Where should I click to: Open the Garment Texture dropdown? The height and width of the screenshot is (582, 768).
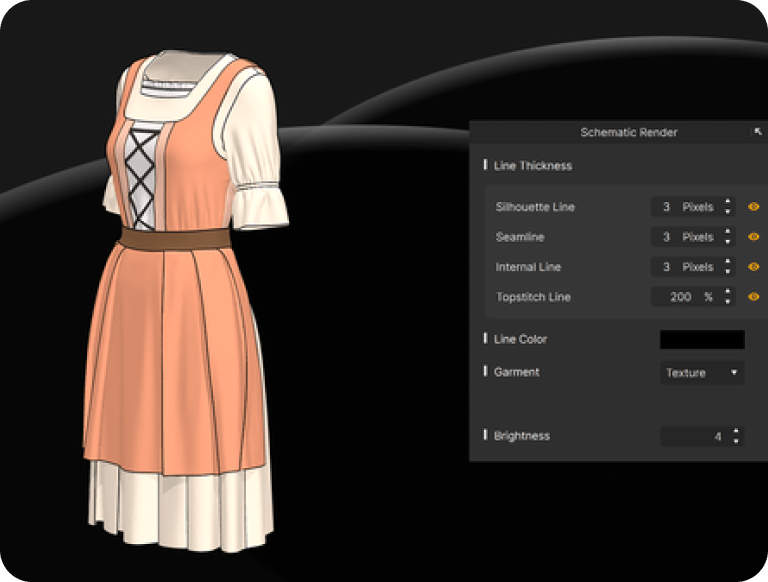(702, 373)
